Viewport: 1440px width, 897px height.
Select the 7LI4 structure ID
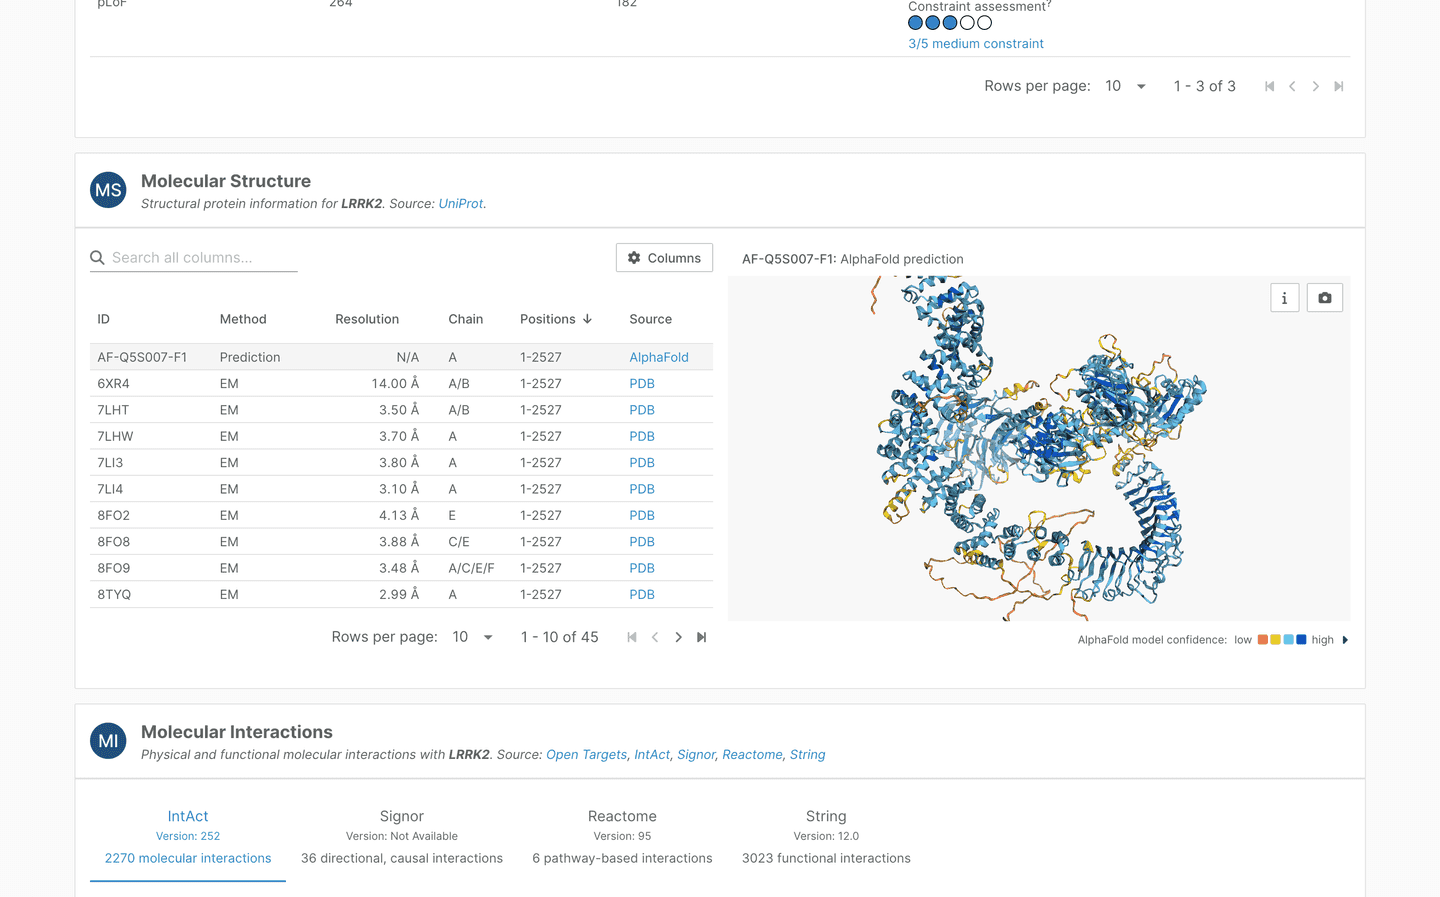[110, 489]
